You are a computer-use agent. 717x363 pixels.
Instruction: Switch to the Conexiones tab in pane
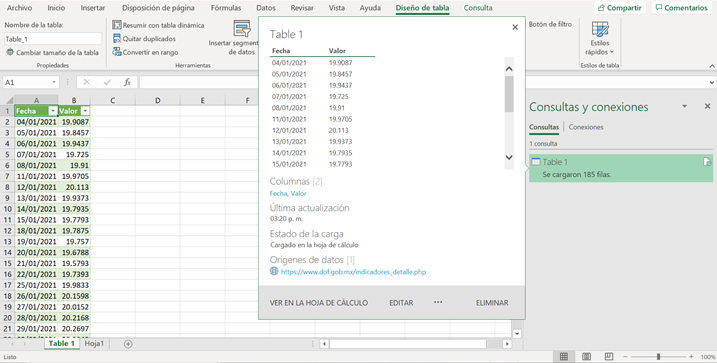pos(586,127)
